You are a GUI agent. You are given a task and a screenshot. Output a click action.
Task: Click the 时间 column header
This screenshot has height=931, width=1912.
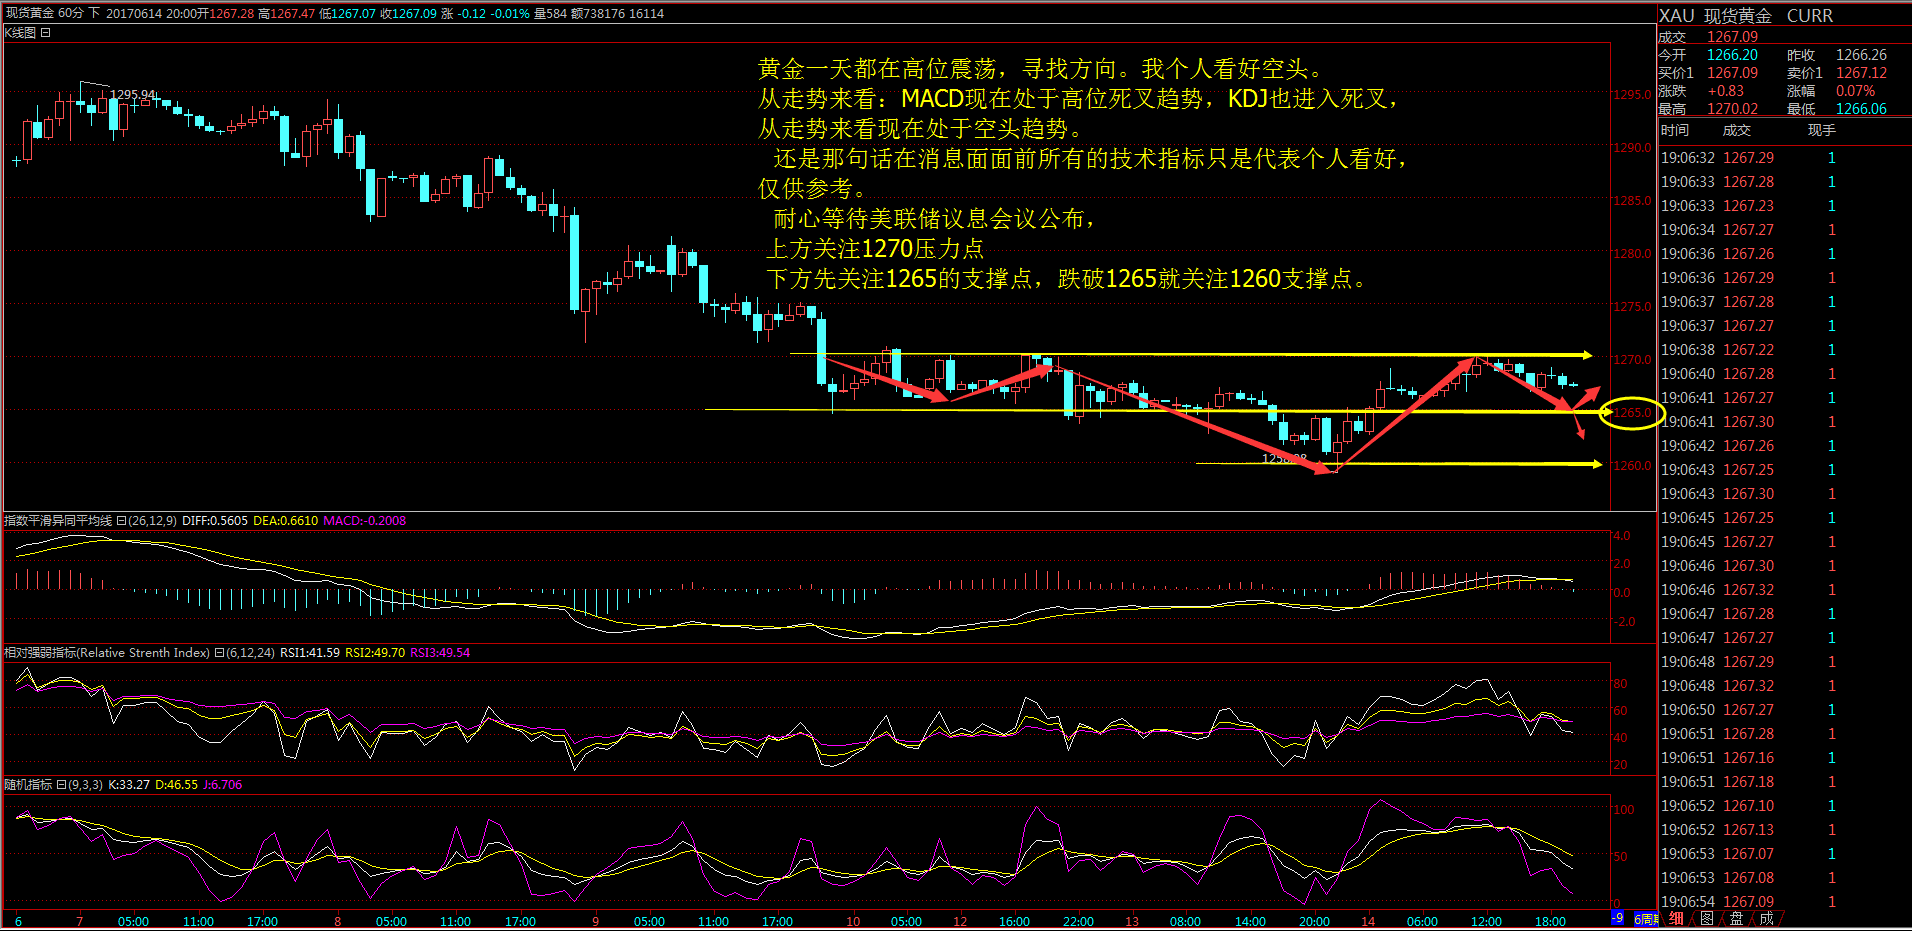[1675, 130]
